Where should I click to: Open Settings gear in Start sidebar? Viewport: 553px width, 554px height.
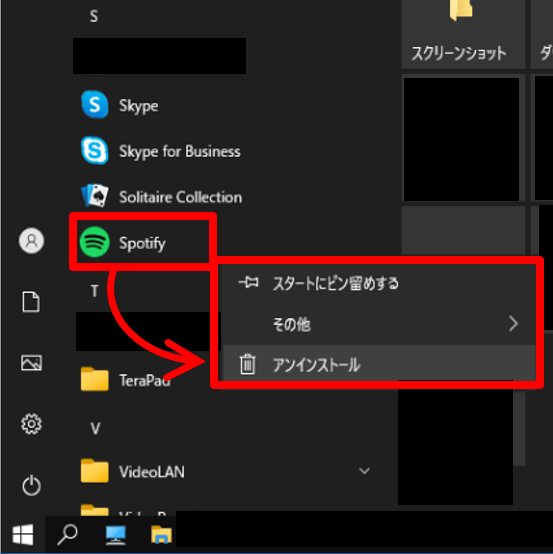[31, 424]
